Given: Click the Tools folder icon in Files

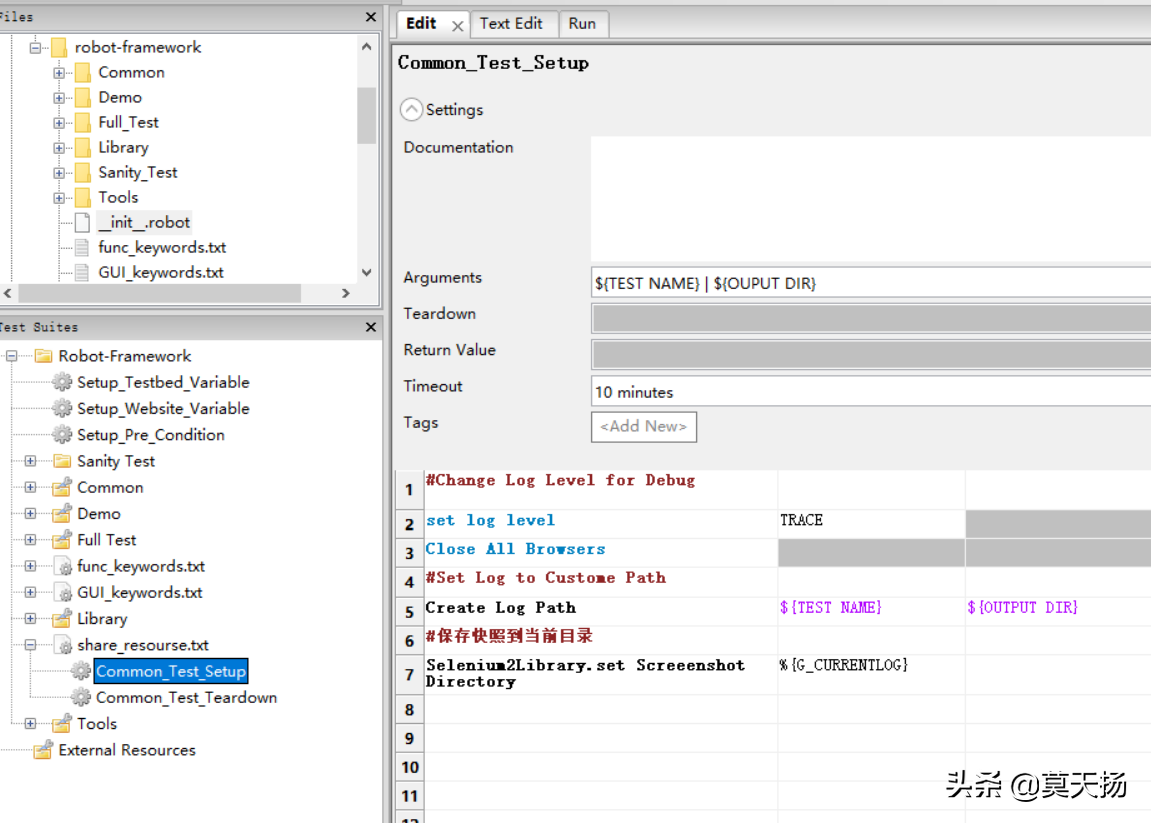Looking at the screenshot, I should coord(83,197).
